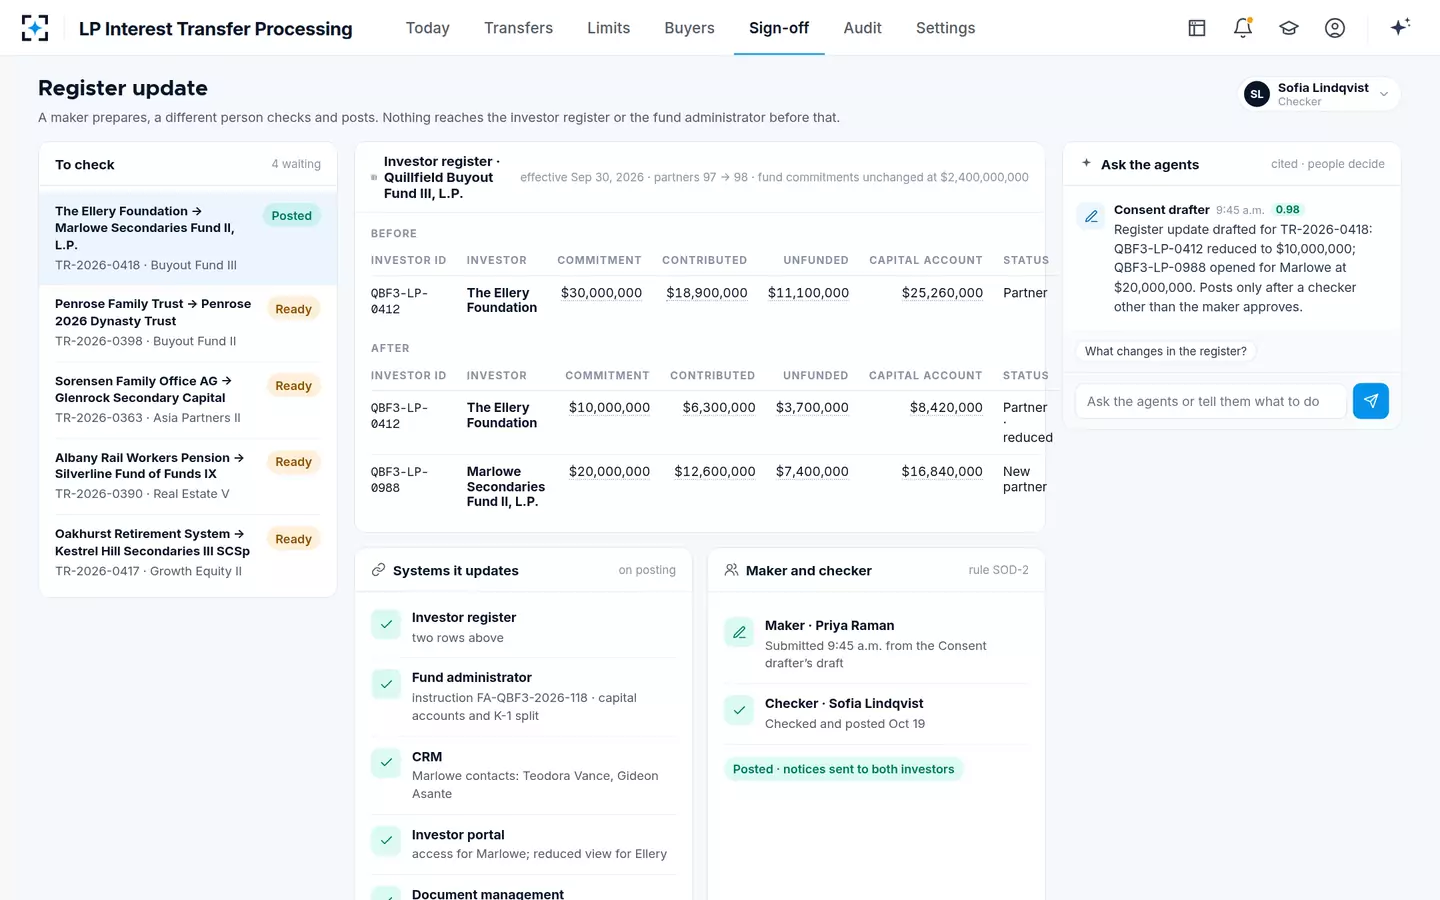Click the '4 waiting' count
The height and width of the screenshot is (900, 1440).
point(296,164)
